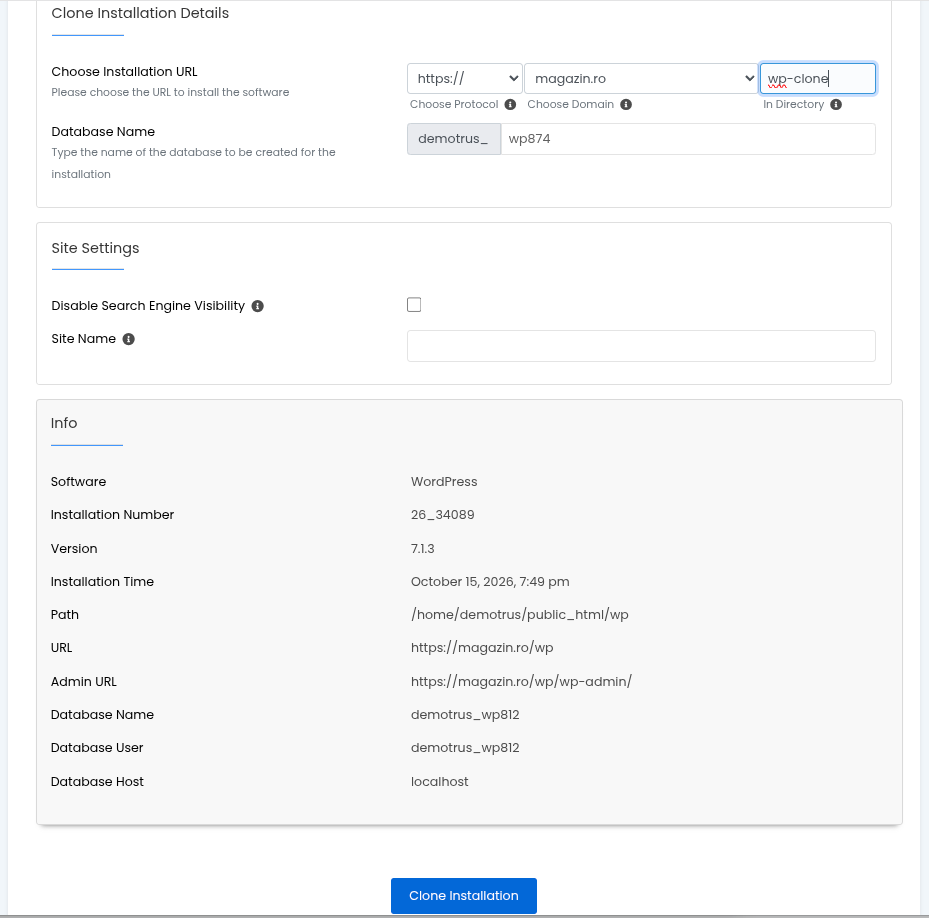
Task: Click the Info section heading
Action: click(64, 423)
